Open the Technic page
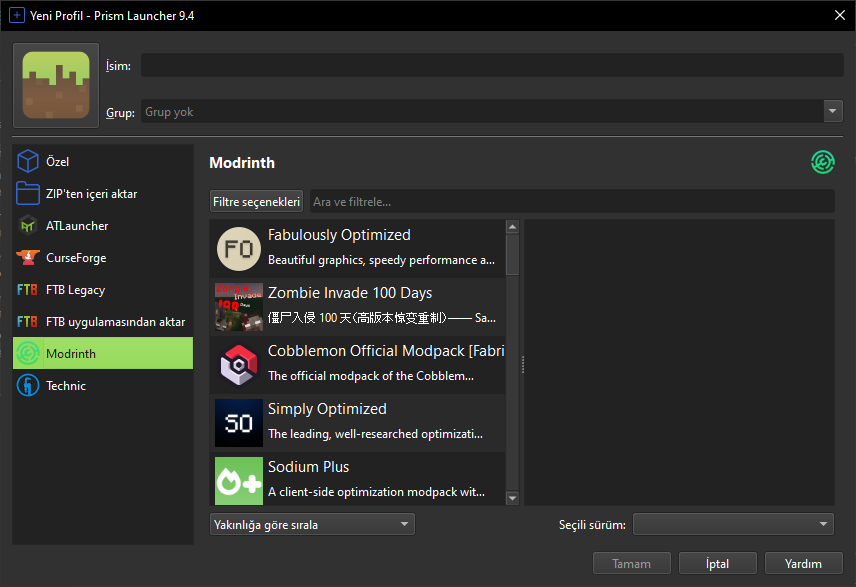Image resolution: width=856 pixels, height=587 pixels. tap(103, 386)
